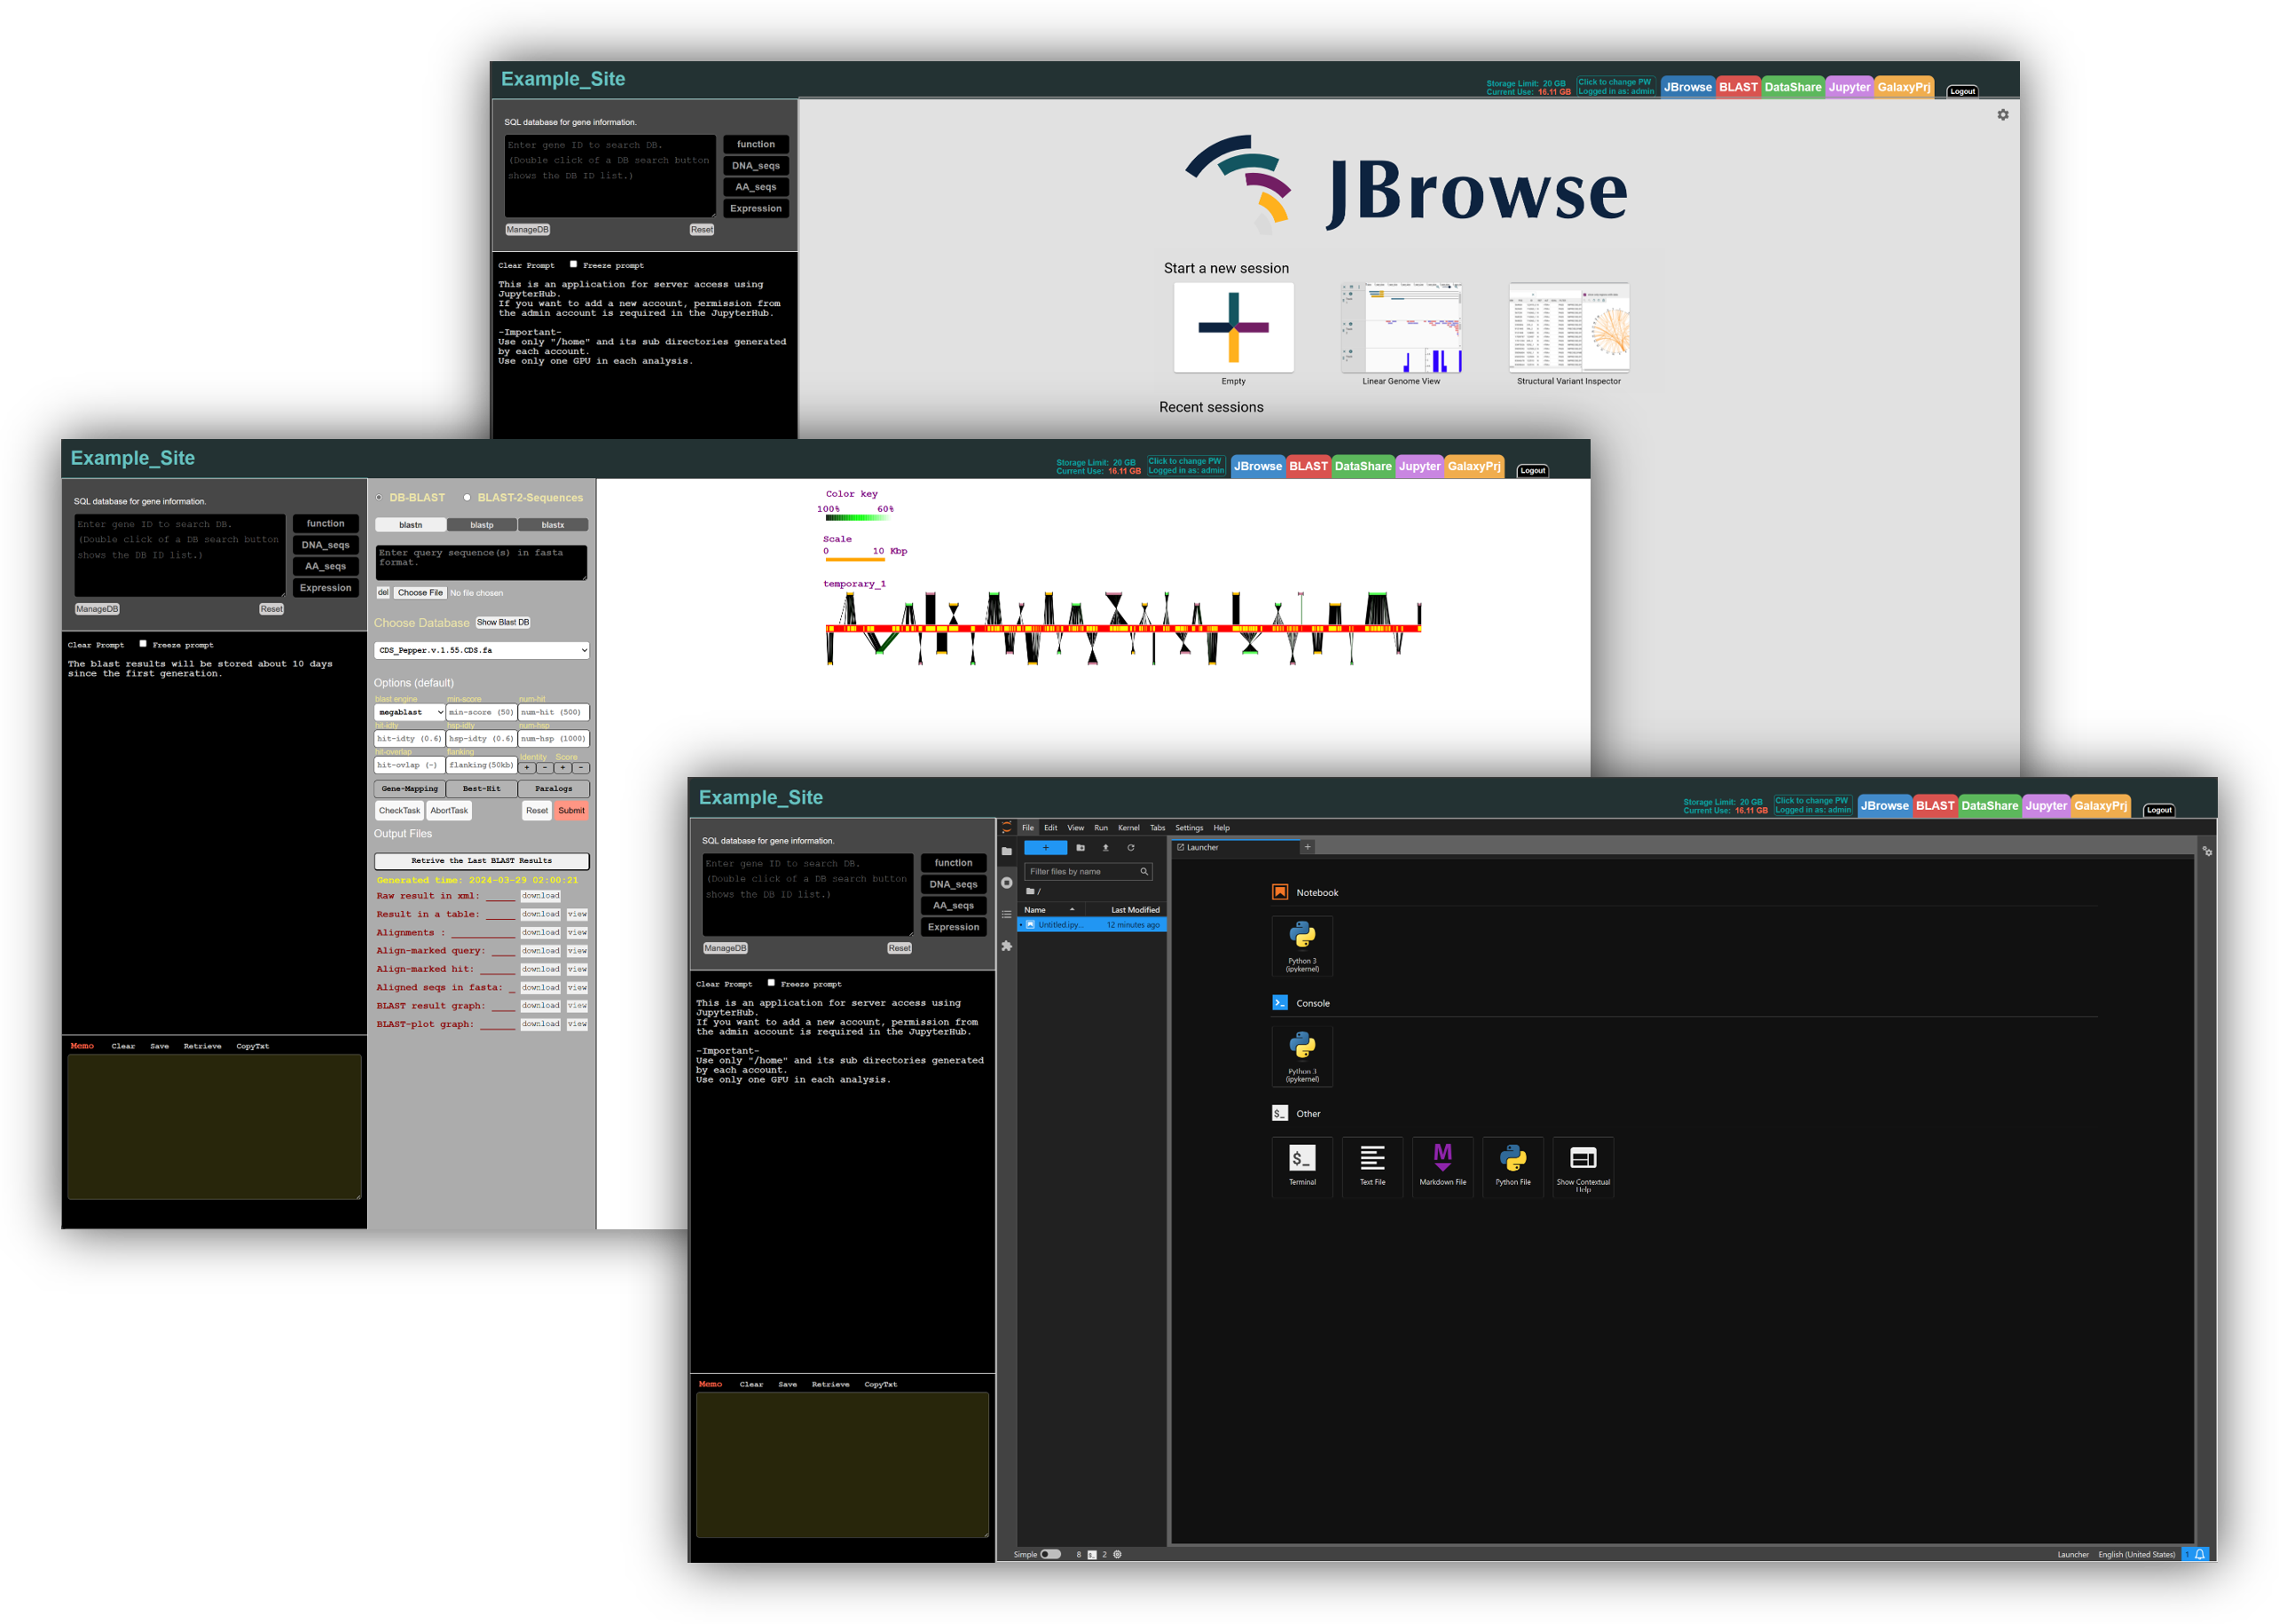Open the extension manager puzzle icon
The image size is (2279, 1624).
1006,946
